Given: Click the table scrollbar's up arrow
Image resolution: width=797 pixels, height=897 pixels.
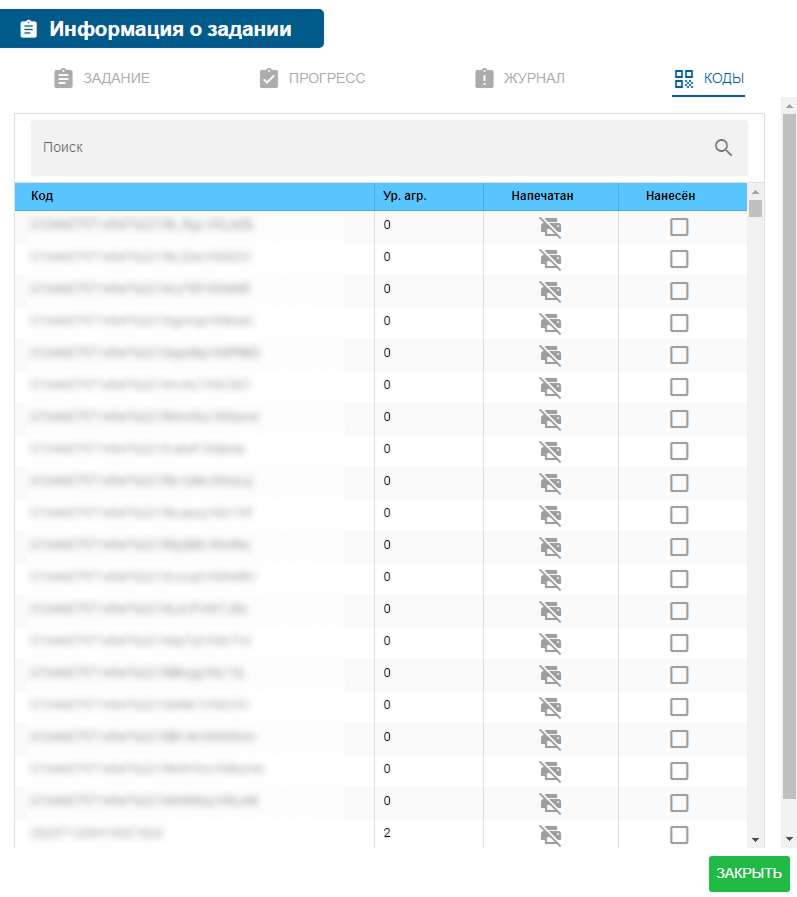Looking at the screenshot, I should click(756, 192).
